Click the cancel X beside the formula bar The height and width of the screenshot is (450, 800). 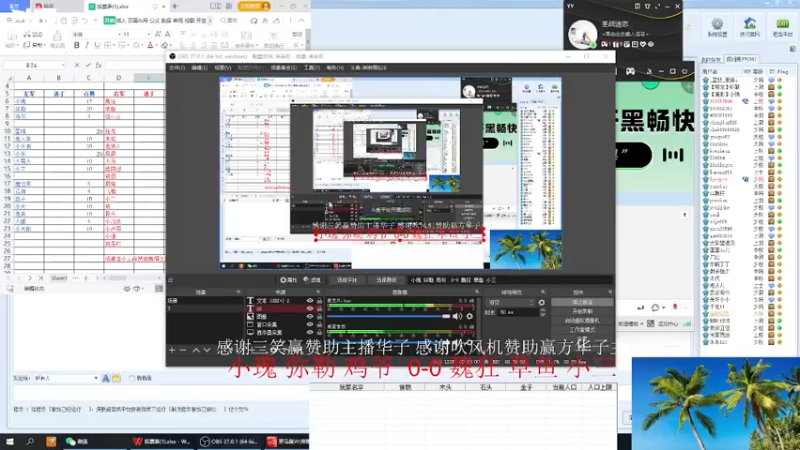pyautogui.click(x=77, y=65)
